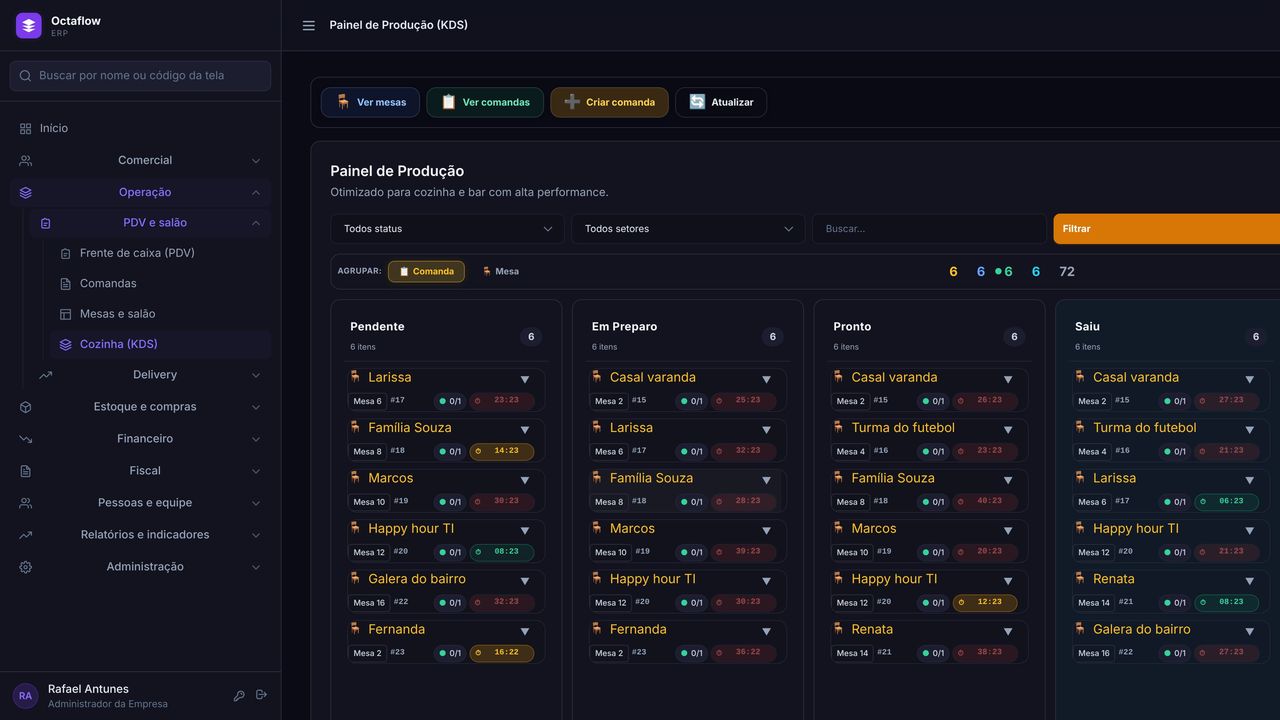The width and height of the screenshot is (1280, 720).
Task: Click the key icon beside Rafael Antunes
Action: [x=239, y=696]
